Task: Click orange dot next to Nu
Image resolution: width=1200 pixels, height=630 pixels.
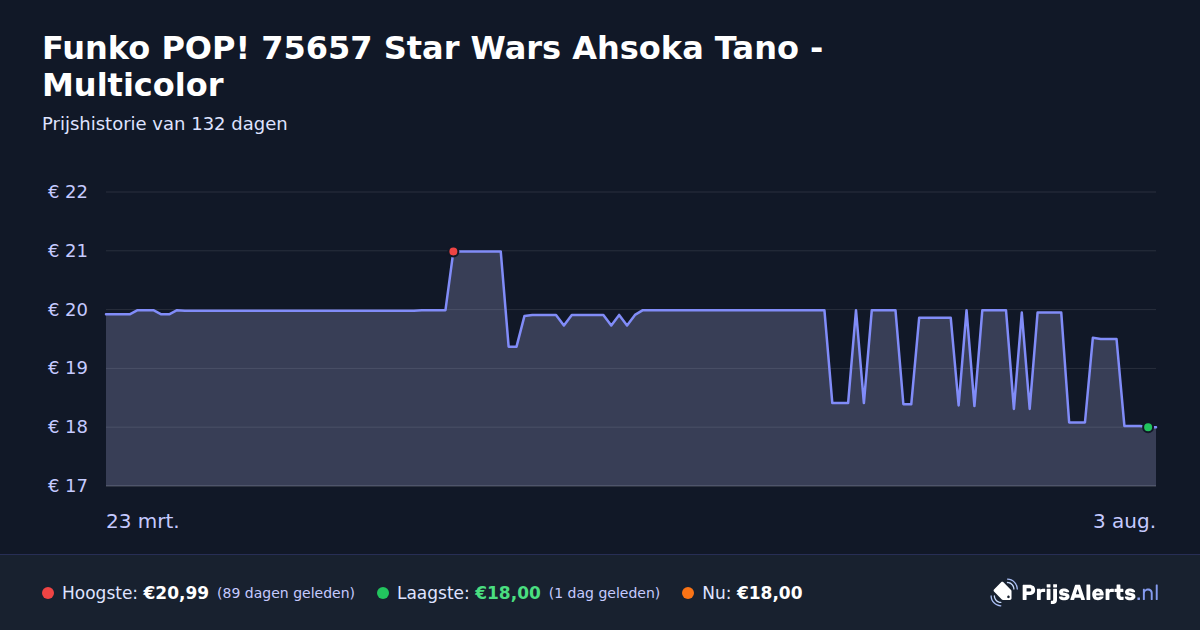Action: 688,593
